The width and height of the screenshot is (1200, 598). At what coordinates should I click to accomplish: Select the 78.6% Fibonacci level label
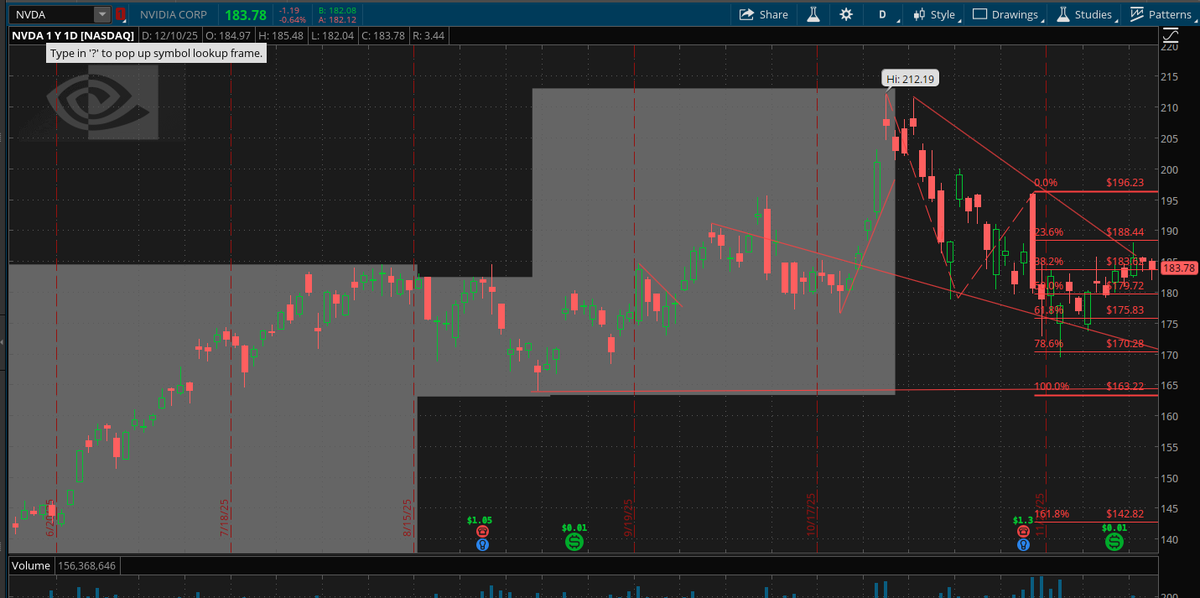(1048, 343)
